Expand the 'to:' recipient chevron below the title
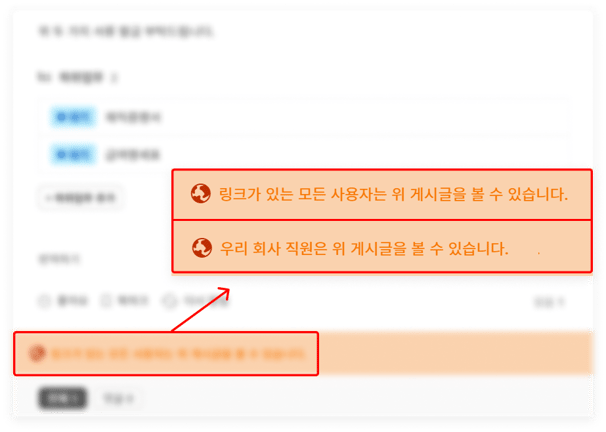Screen dimensions: 606x432 [x=114, y=78]
